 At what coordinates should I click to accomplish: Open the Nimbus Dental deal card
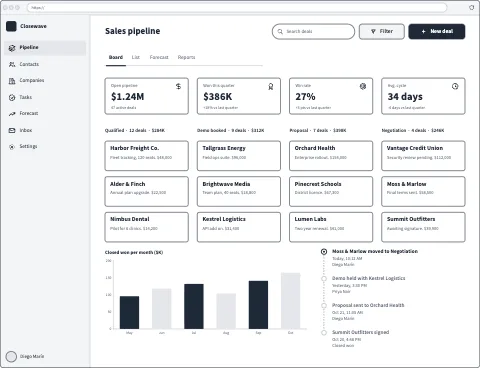146,227
